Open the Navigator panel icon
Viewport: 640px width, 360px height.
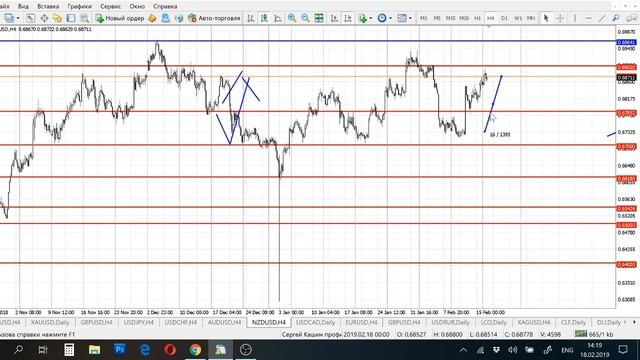[x=58, y=18]
